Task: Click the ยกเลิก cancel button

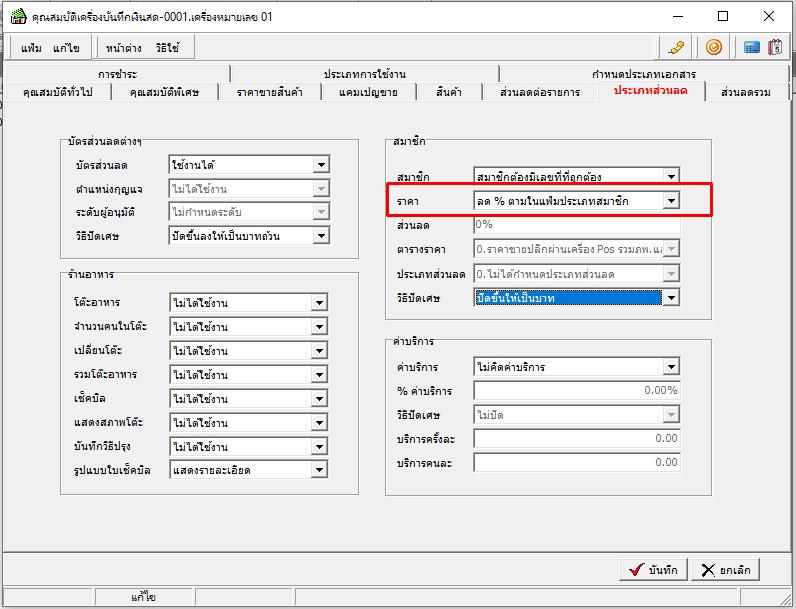Action: (x=725, y=570)
